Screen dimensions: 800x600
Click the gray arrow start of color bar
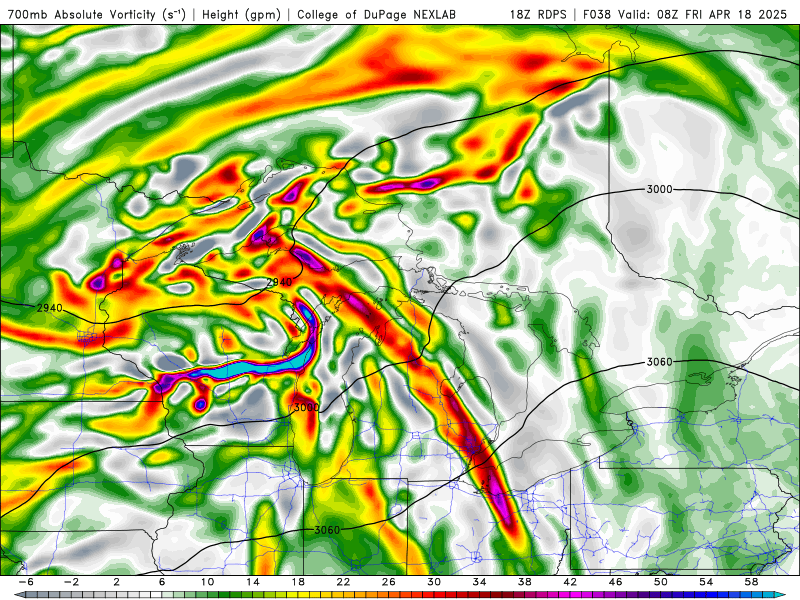[18, 595]
